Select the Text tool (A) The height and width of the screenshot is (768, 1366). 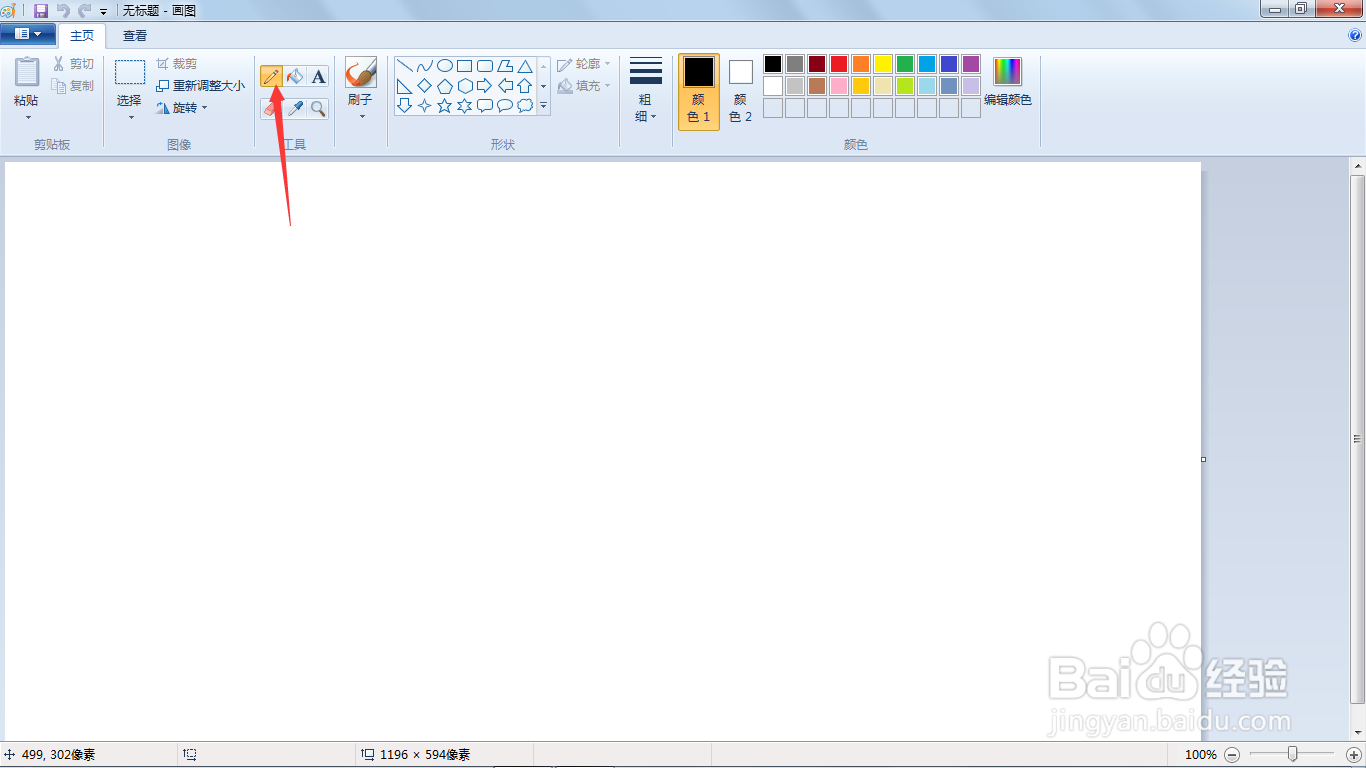[318, 77]
